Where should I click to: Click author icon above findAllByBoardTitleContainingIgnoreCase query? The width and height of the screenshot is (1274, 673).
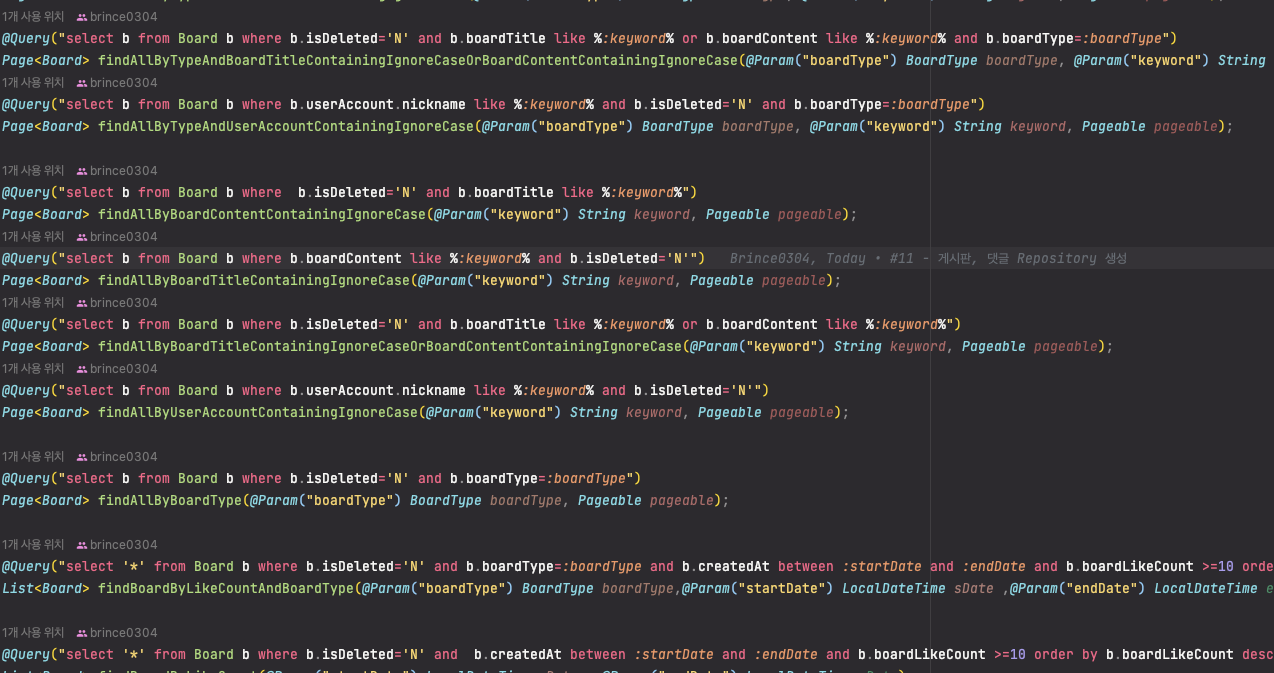click(82, 237)
